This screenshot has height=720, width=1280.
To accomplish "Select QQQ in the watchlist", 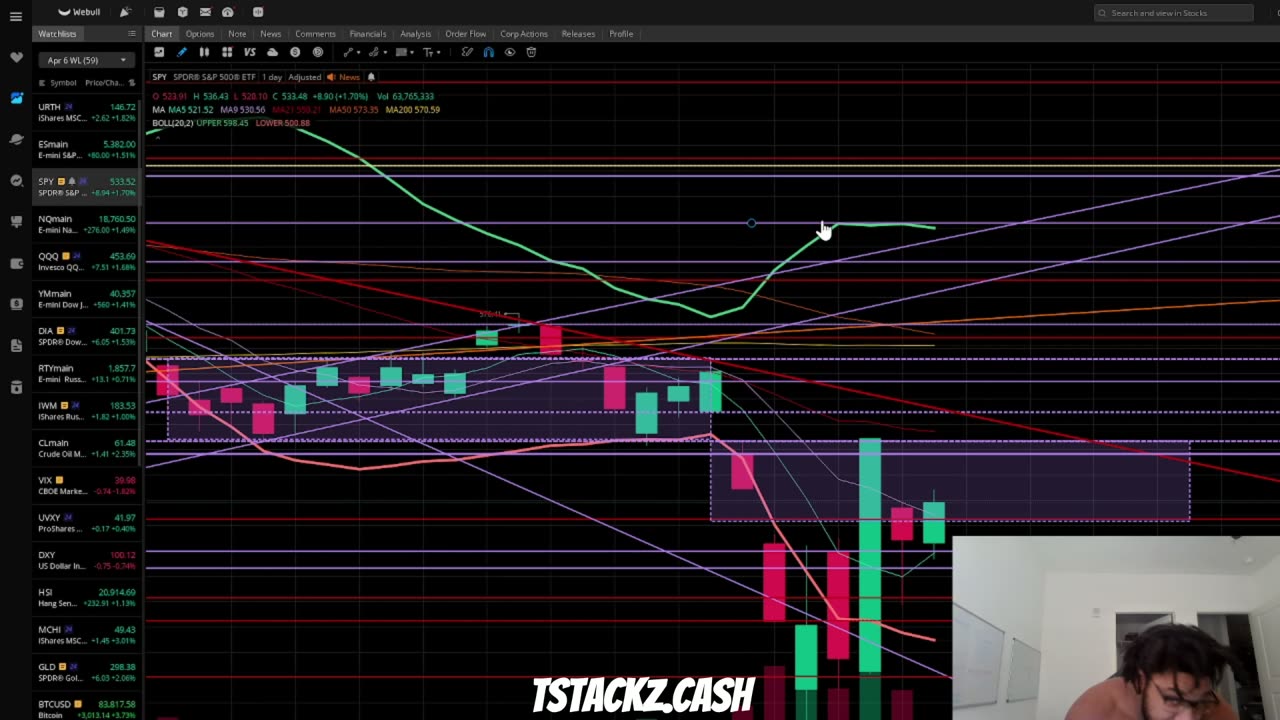I will [88, 261].
